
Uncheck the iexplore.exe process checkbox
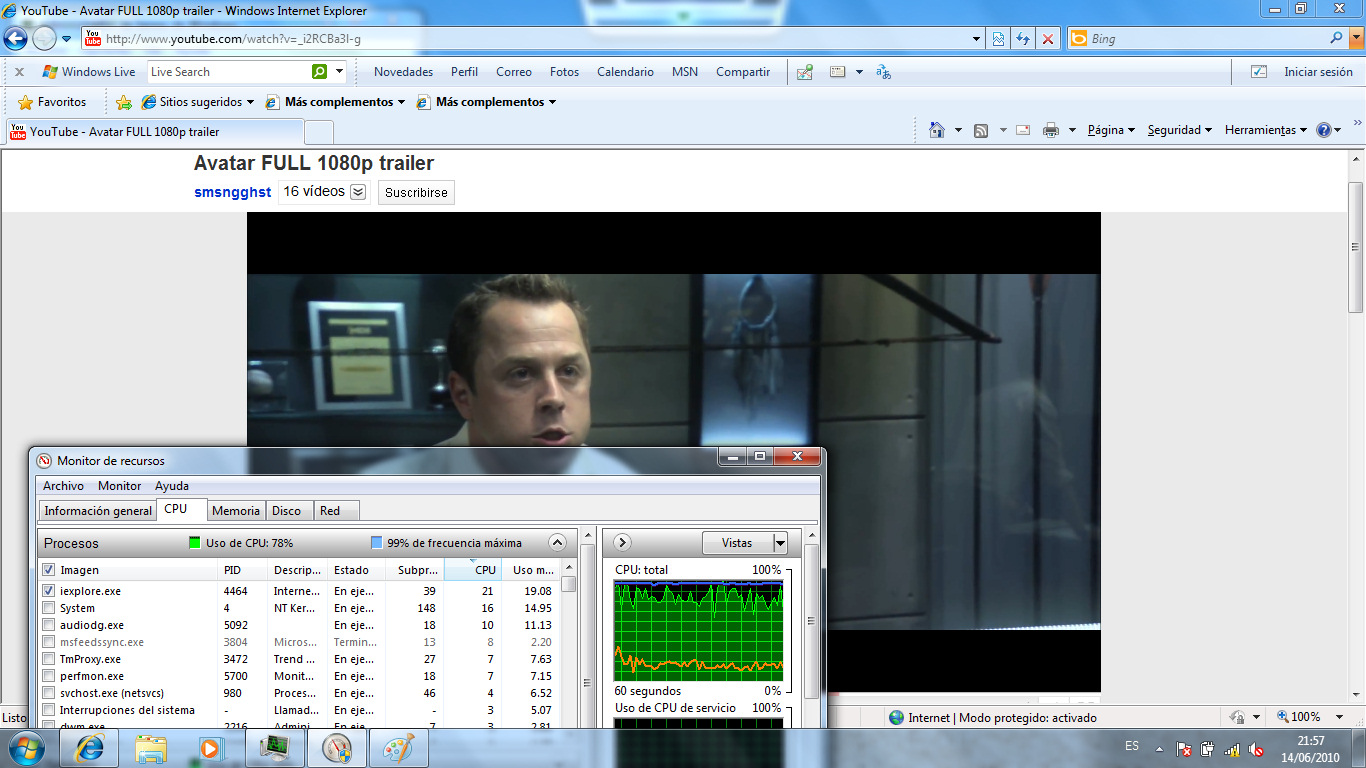pos(48,591)
